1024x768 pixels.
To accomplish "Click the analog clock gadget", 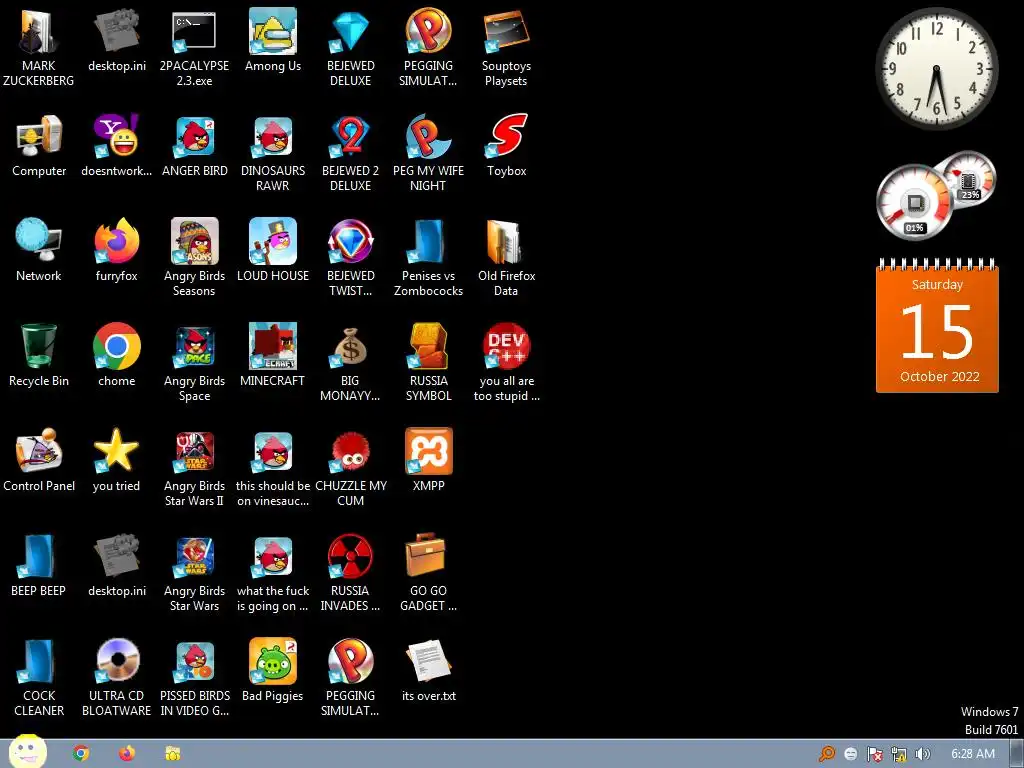I will pyautogui.click(x=936, y=69).
